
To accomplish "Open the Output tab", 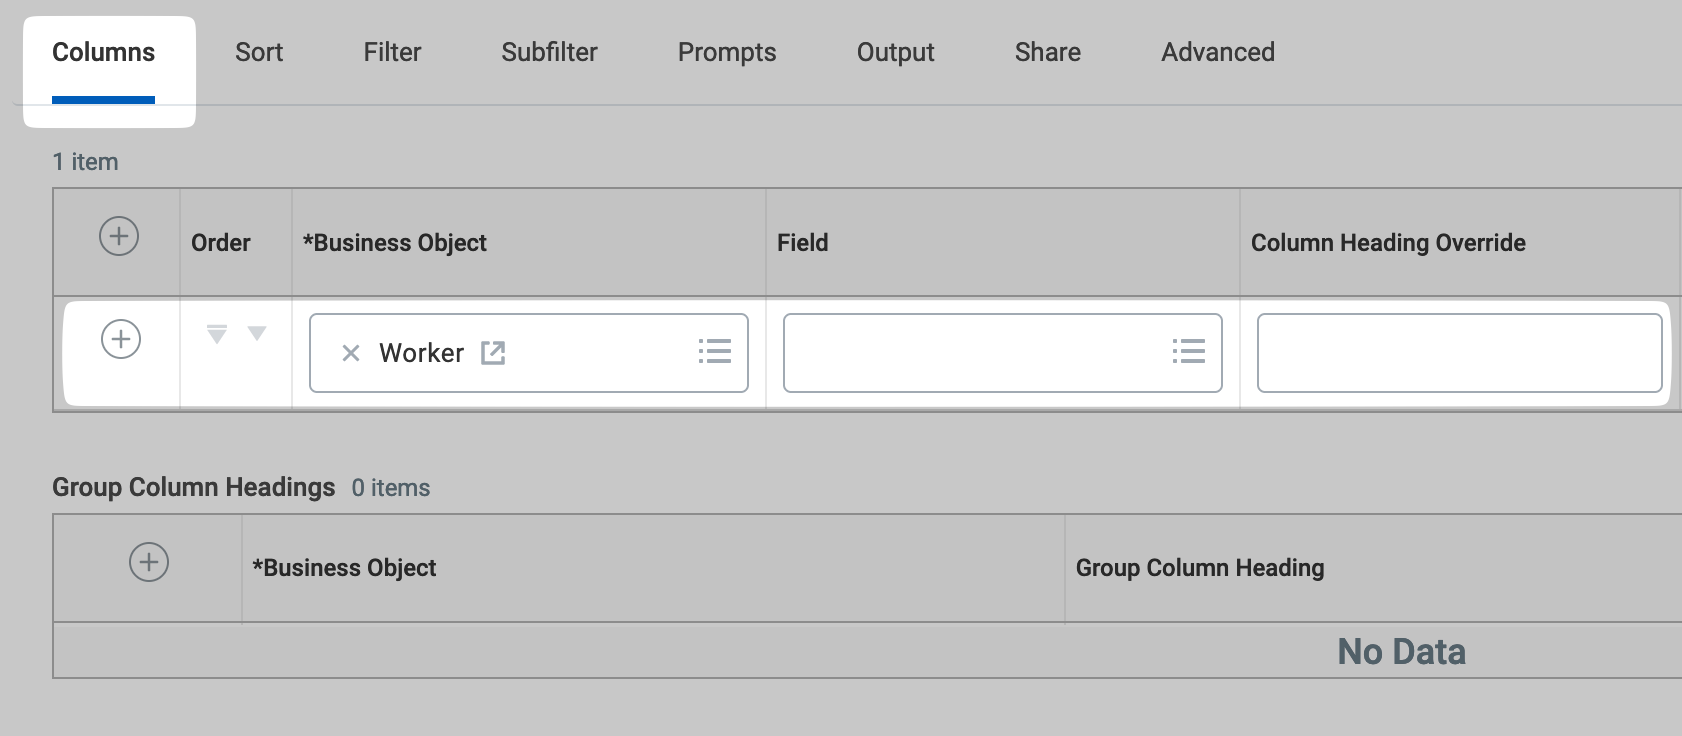I will click(x=895, y=52).
